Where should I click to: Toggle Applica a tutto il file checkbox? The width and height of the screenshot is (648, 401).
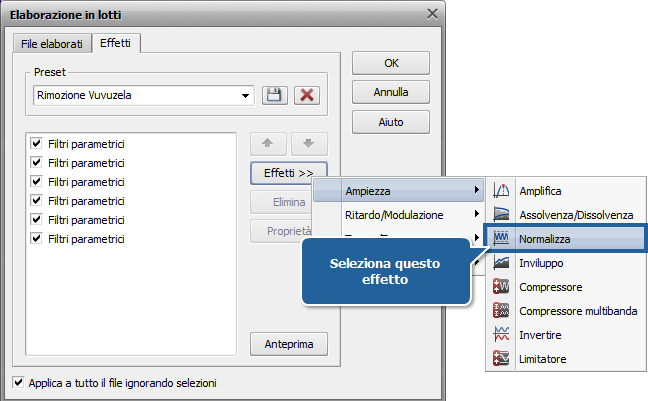18,382
